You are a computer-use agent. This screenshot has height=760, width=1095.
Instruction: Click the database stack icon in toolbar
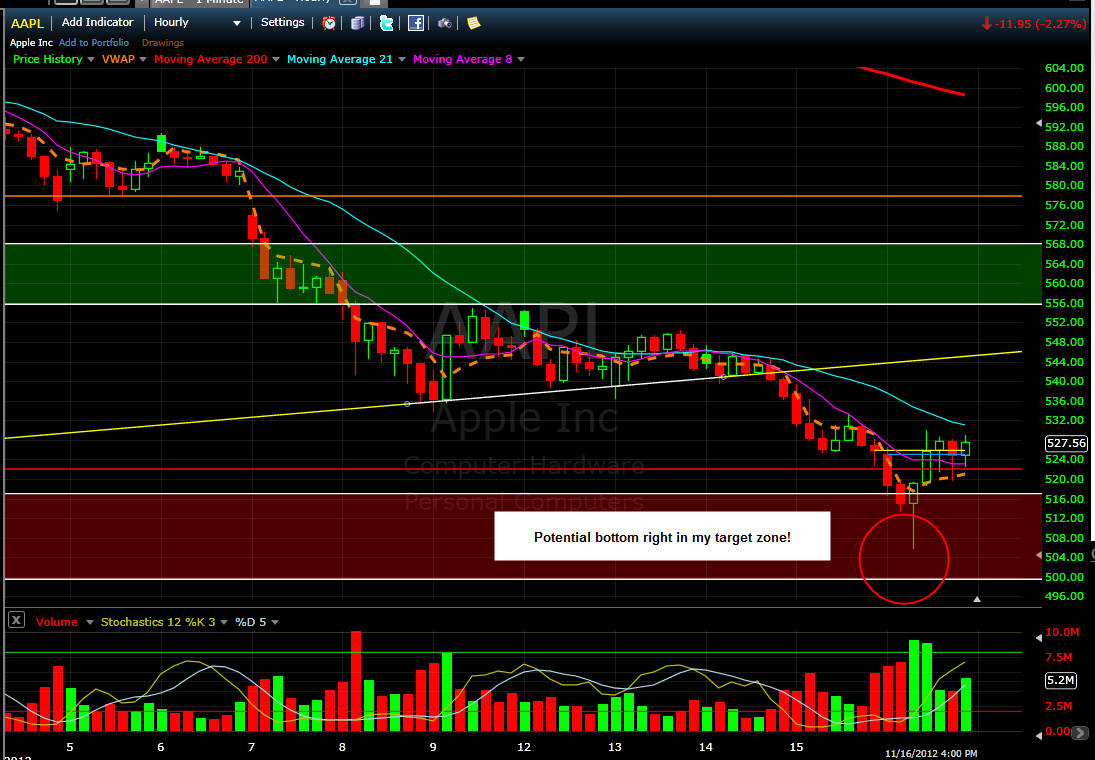click(x=357, y=23)
